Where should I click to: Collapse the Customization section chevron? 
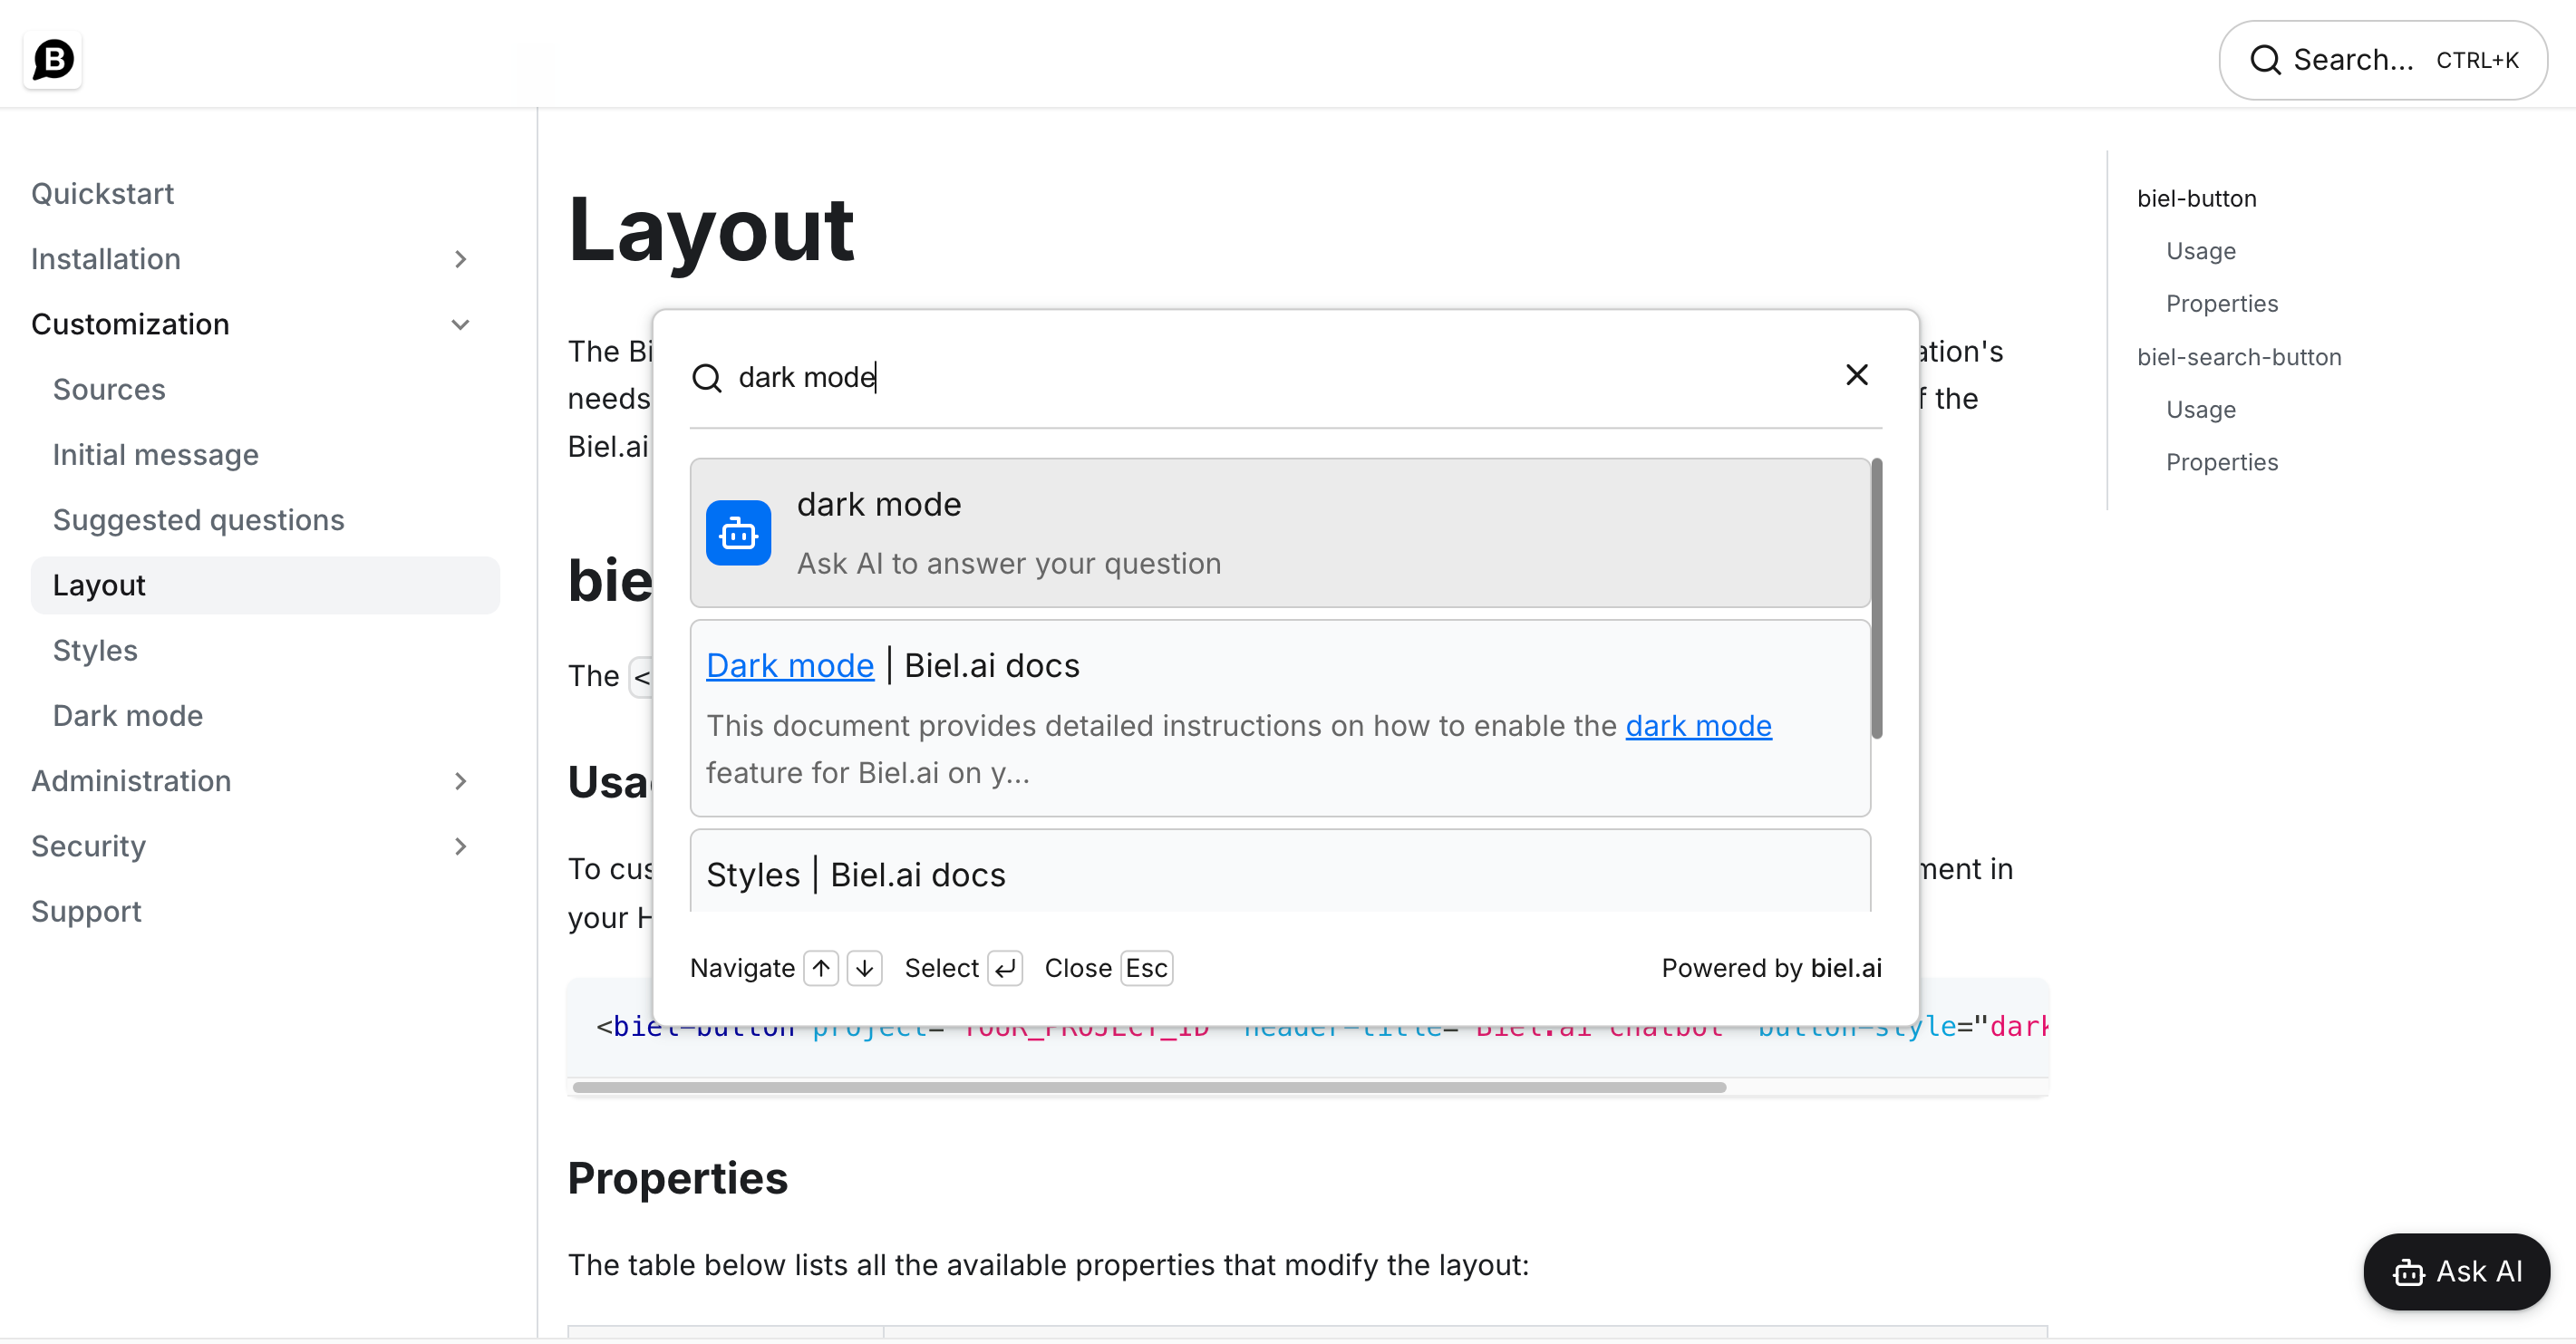coord(460,324)
